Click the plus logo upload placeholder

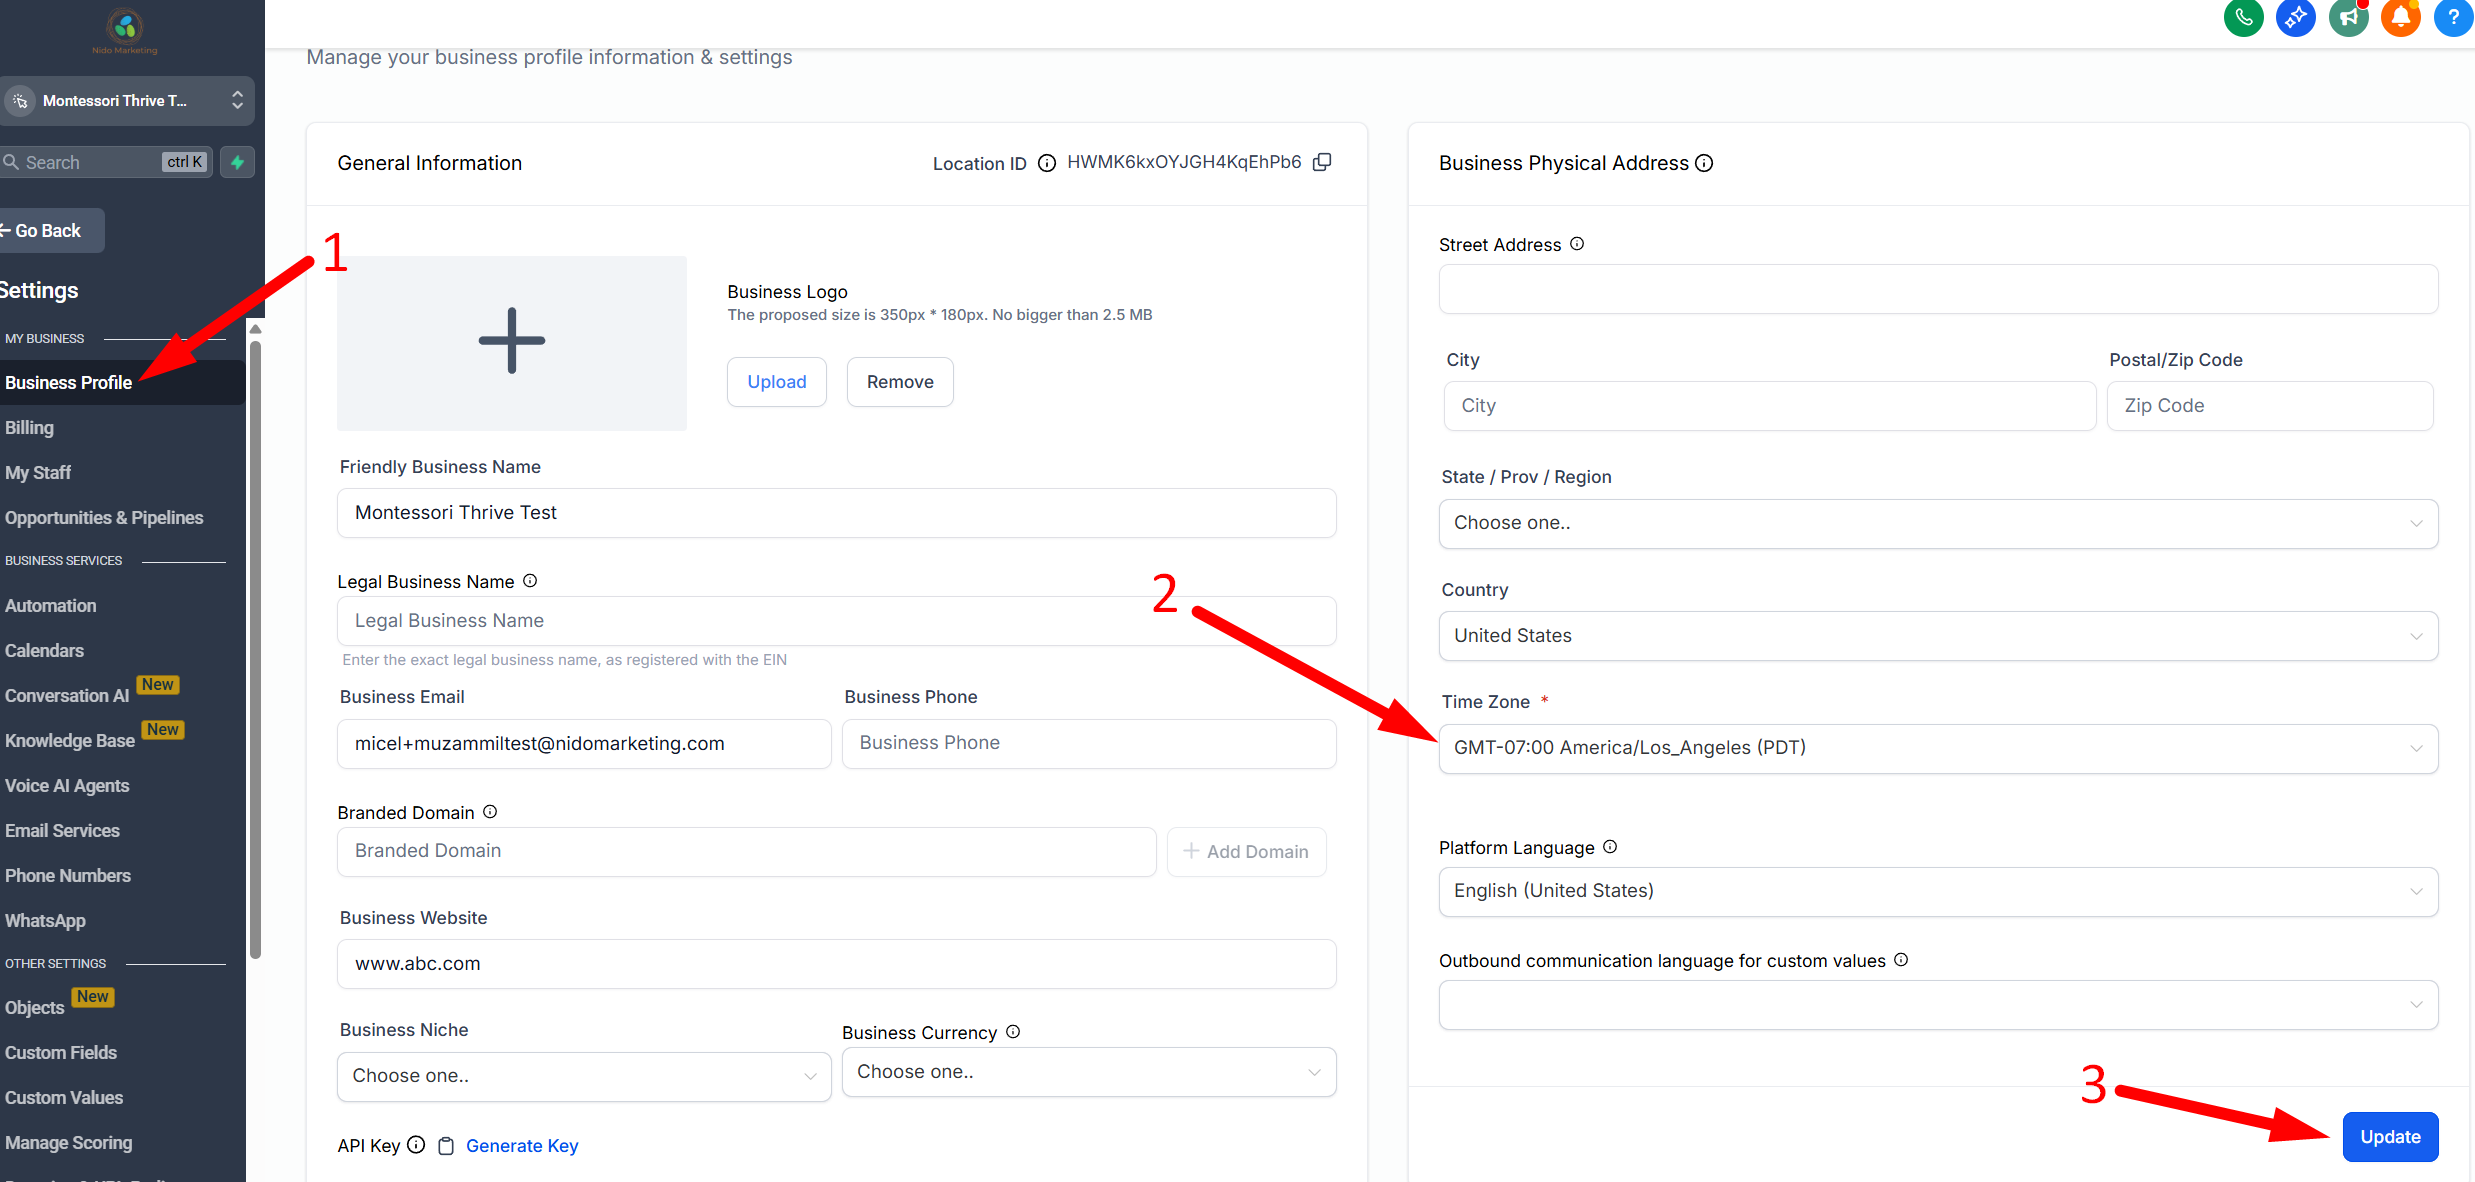pos(512,343)
